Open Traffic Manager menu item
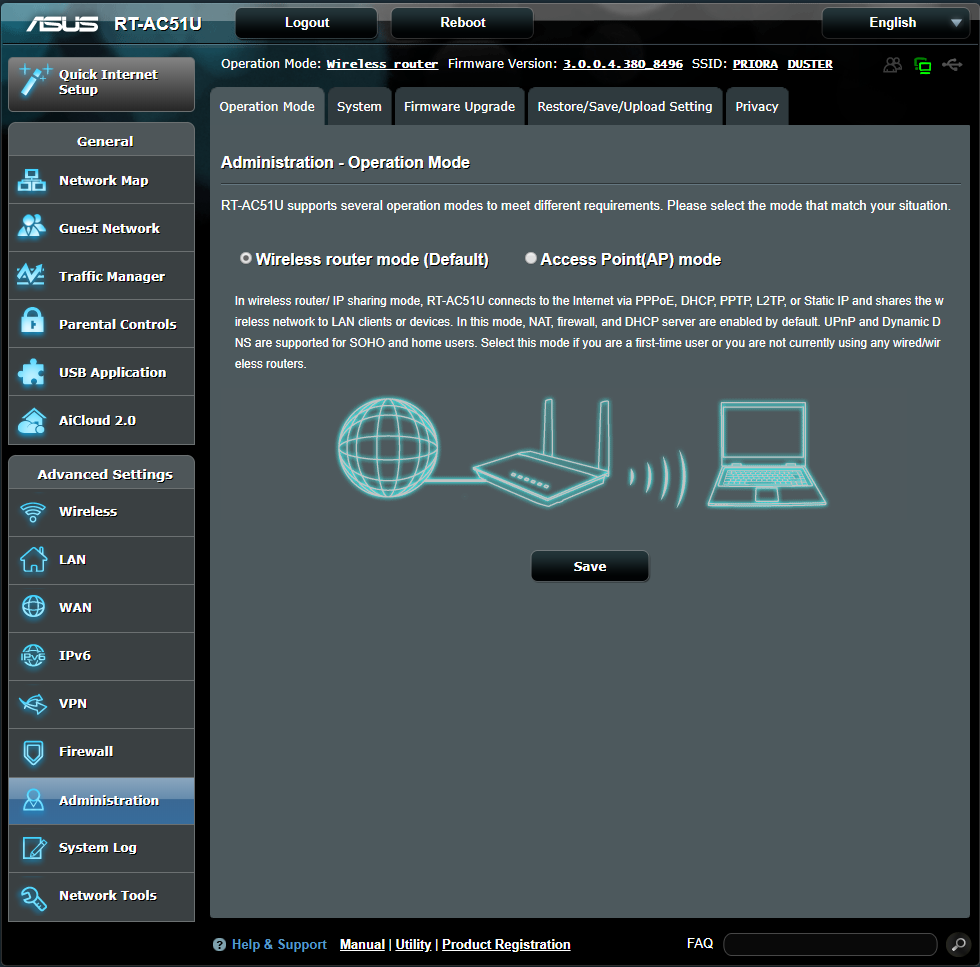The image size is (980, 967). pyautogui.click(x=101, y=276)
